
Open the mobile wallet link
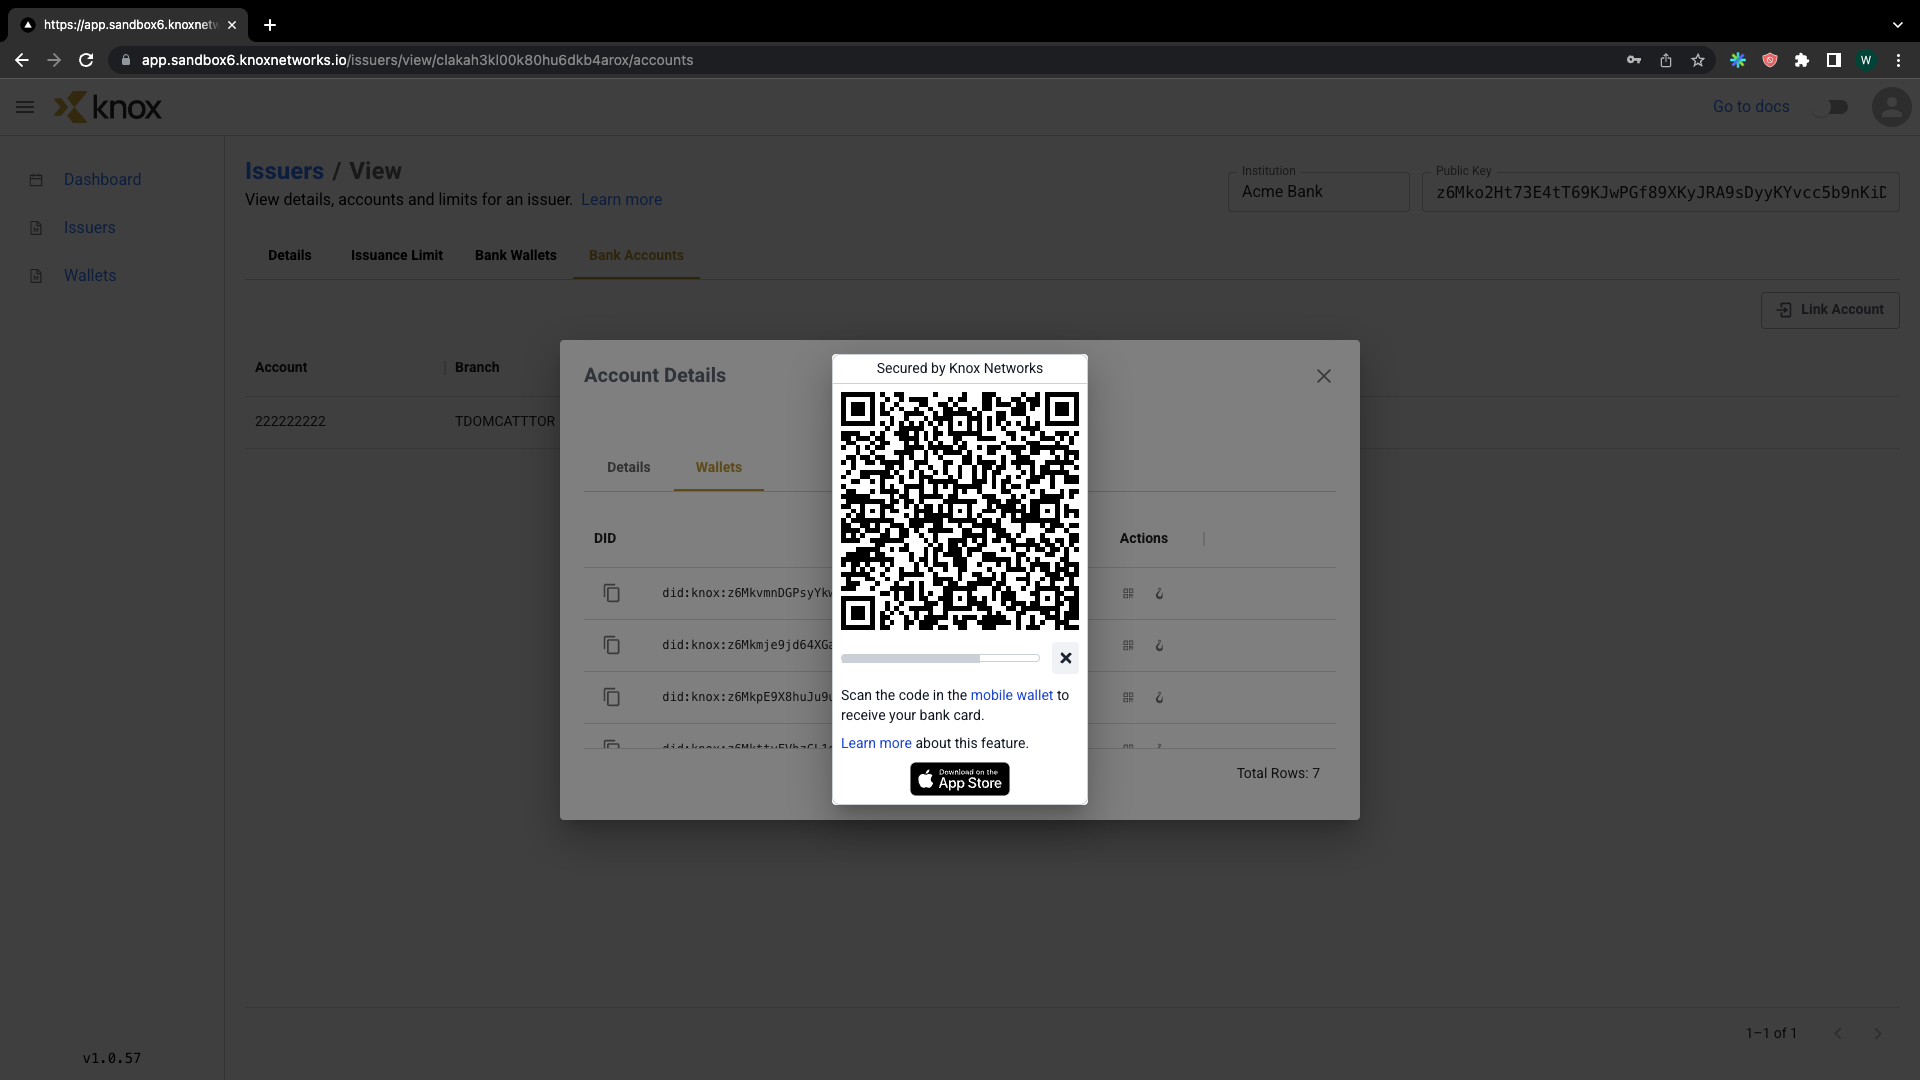pyautogui.click(x=1011, y=695)
